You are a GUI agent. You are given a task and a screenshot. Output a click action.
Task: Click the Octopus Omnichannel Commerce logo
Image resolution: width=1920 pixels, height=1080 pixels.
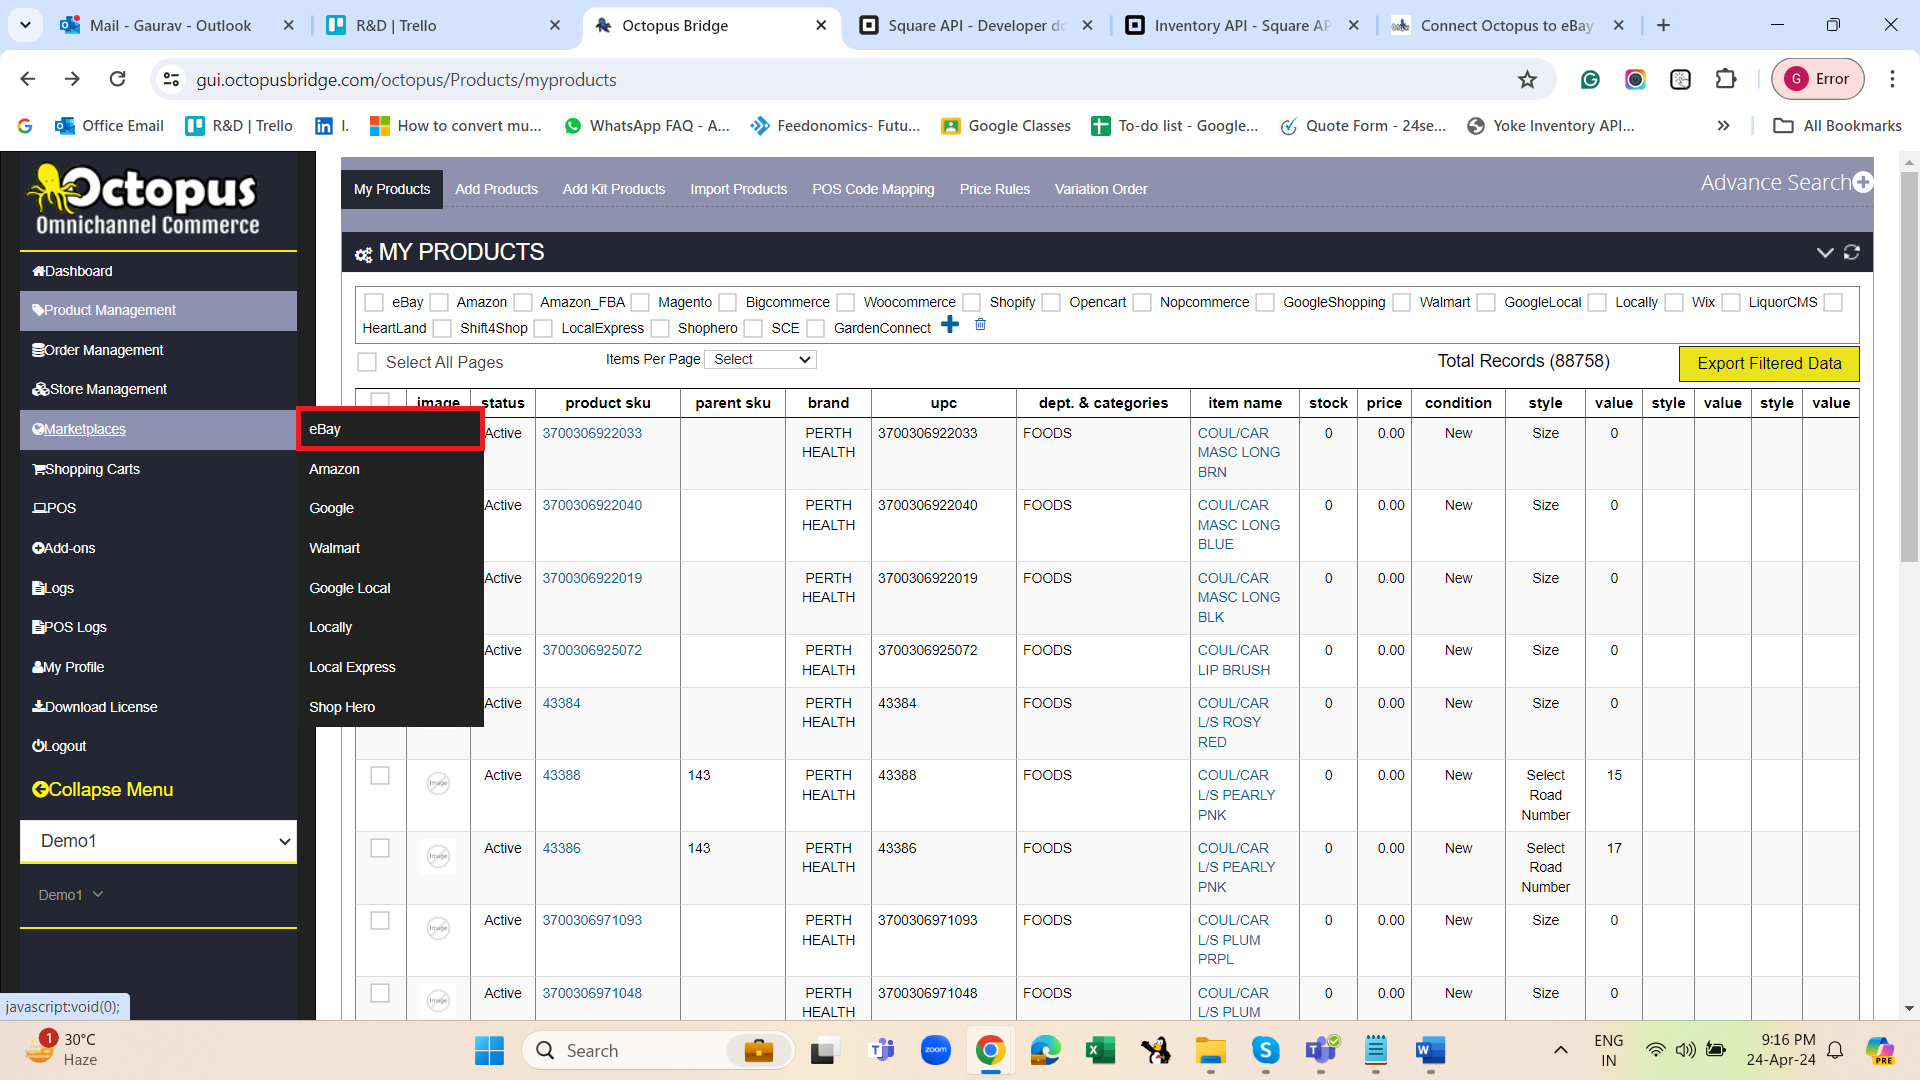147,200
